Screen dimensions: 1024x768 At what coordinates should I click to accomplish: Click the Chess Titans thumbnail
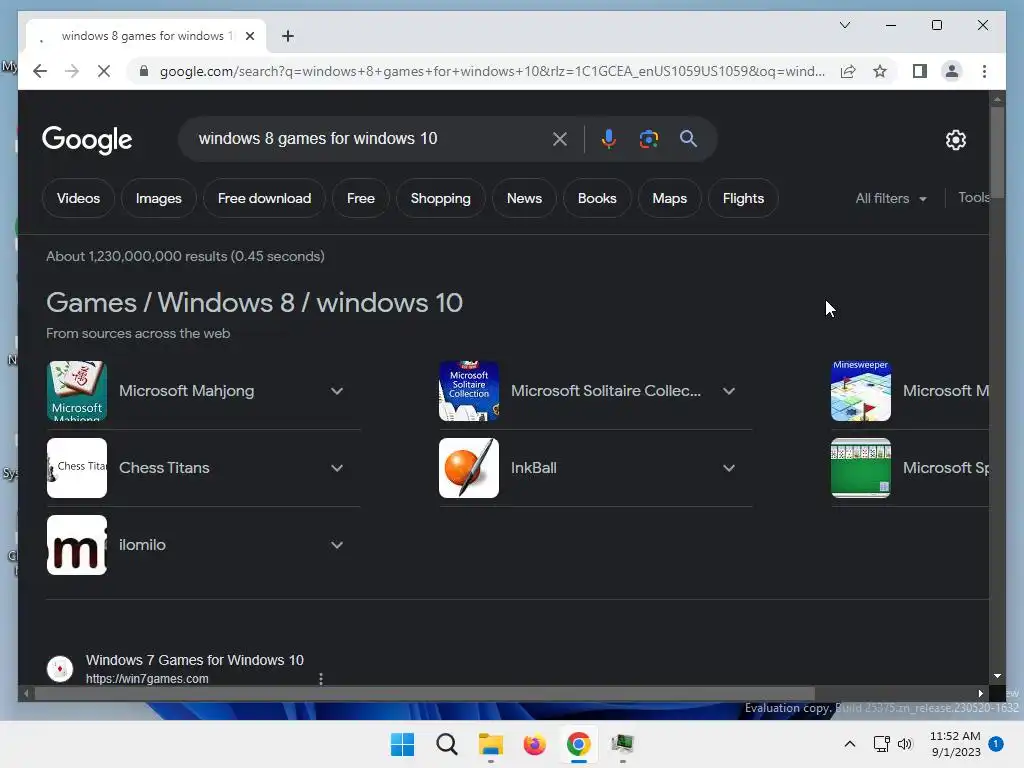pos(77,468)
